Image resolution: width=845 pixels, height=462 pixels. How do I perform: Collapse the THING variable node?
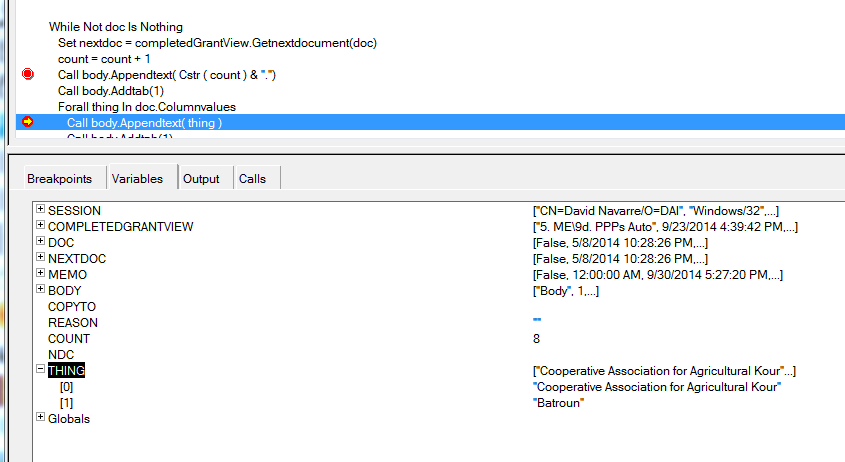point(40,370)
